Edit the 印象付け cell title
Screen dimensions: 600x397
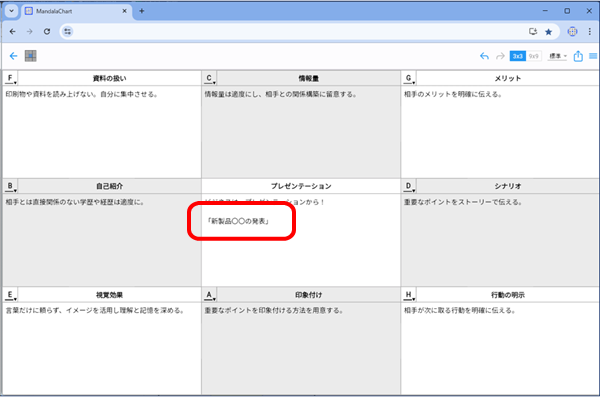coord(308,295)
